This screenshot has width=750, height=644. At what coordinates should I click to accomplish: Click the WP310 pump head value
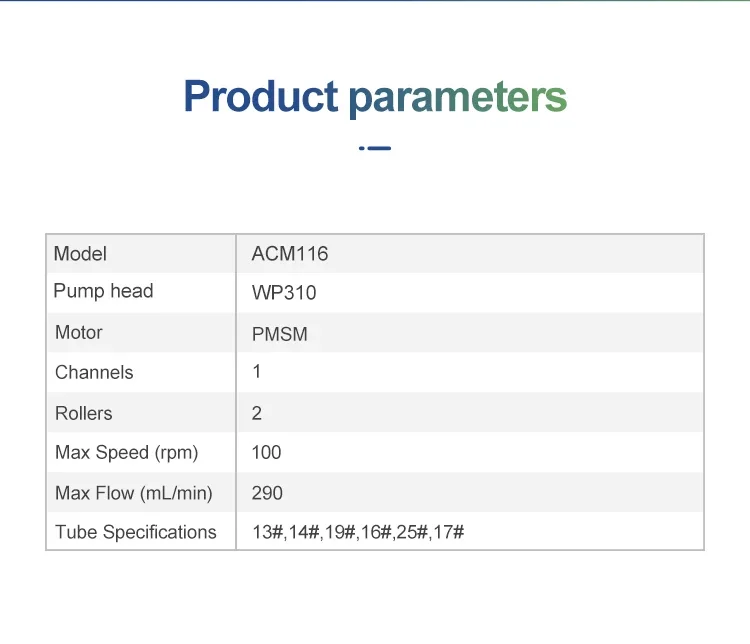284,294
